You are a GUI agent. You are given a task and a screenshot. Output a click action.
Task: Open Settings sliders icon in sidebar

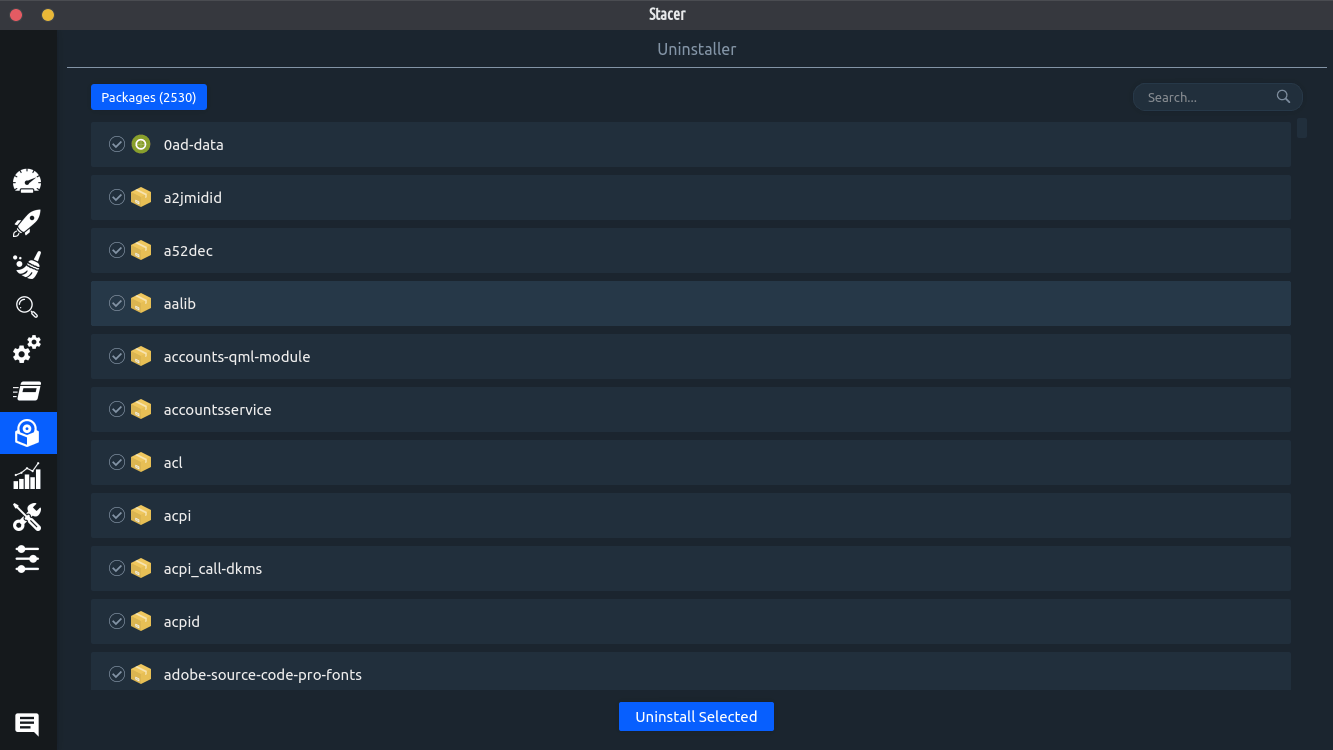tap(27, 559)
